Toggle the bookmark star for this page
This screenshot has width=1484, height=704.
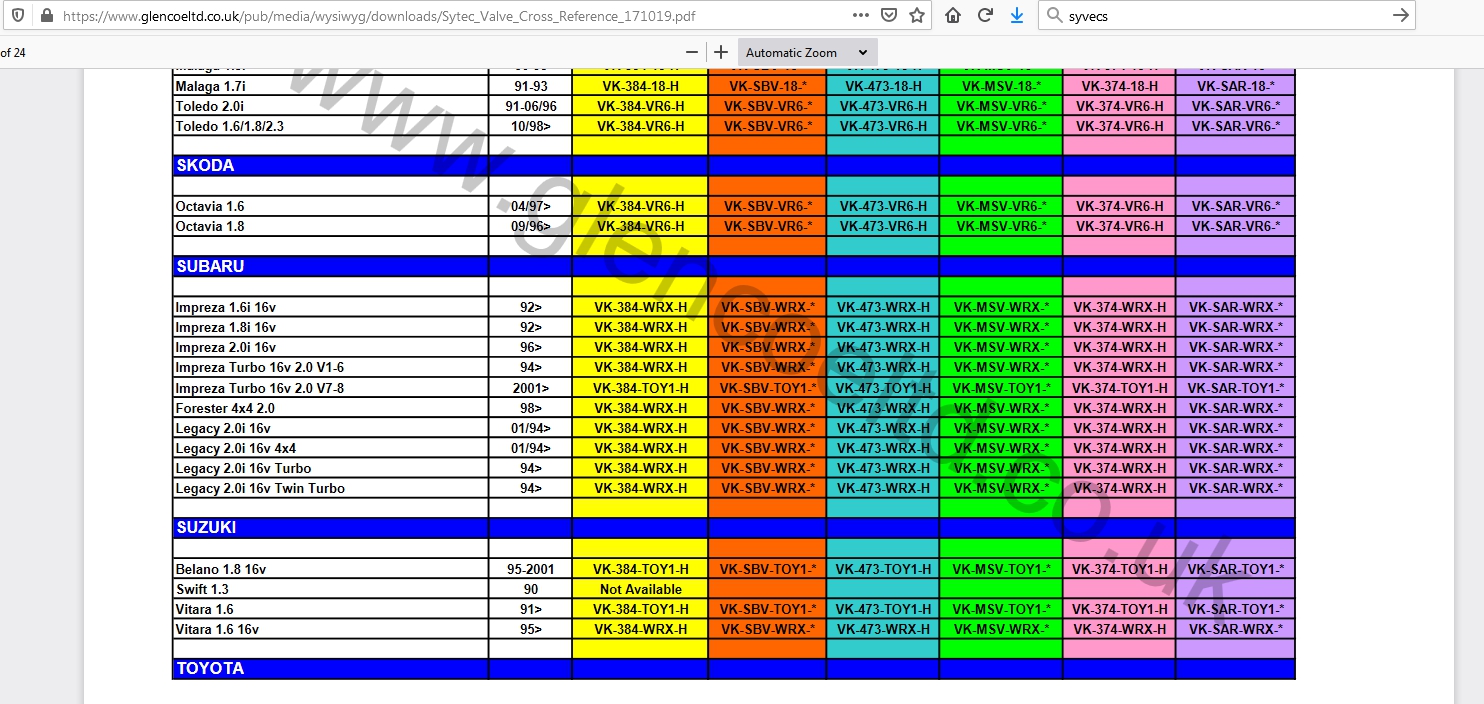click(916, 15)
